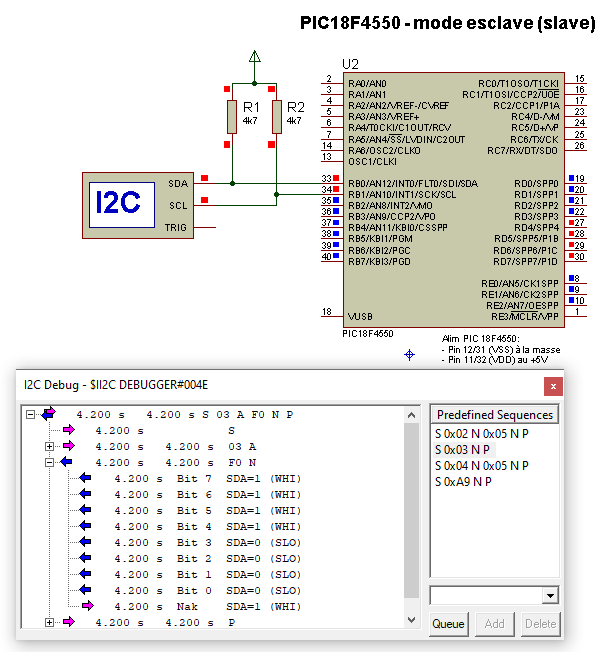The width and height of the screenshot is (602, 652).
Task: Click the blue origin marker crosshair
Action: tap(410, 355)
